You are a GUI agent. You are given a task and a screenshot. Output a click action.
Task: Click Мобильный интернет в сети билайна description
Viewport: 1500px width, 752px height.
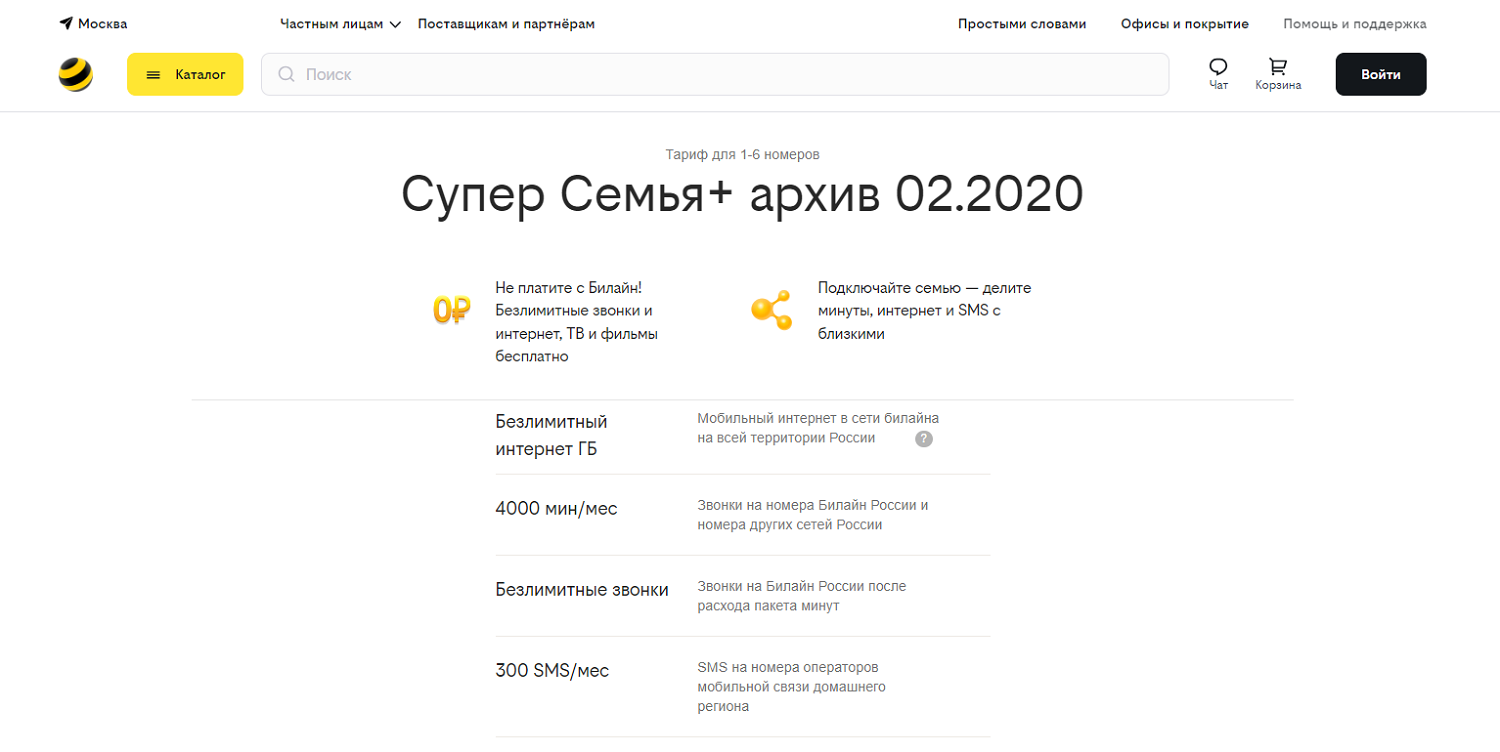click(818, 428)
